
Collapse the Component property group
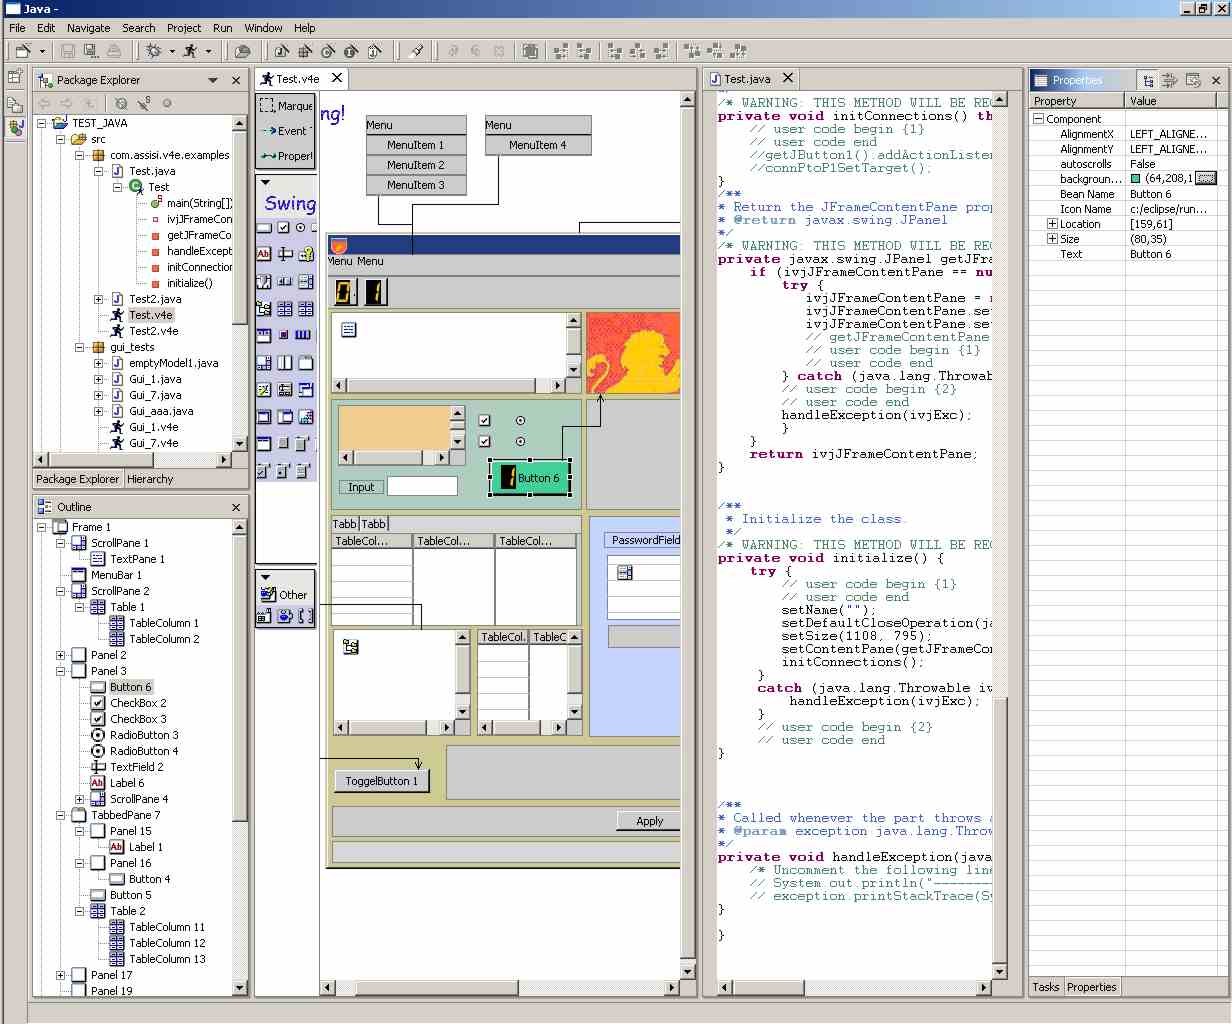(x=1038, y=119)
